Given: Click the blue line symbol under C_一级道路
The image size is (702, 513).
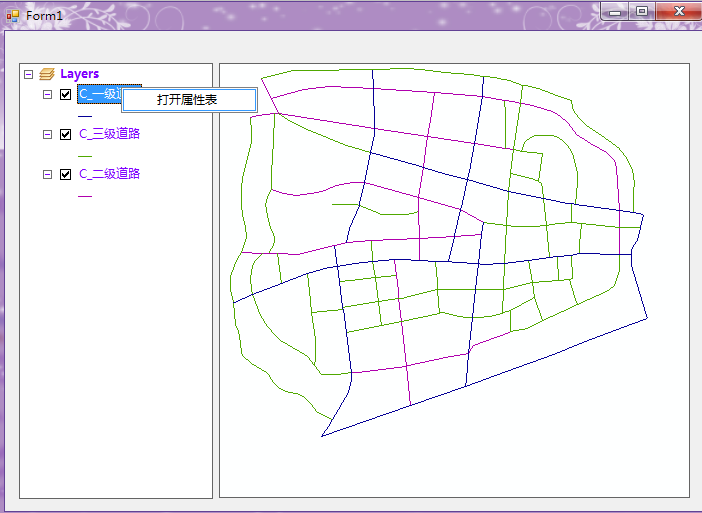Looking at the screenshot, I should (85, 115).
